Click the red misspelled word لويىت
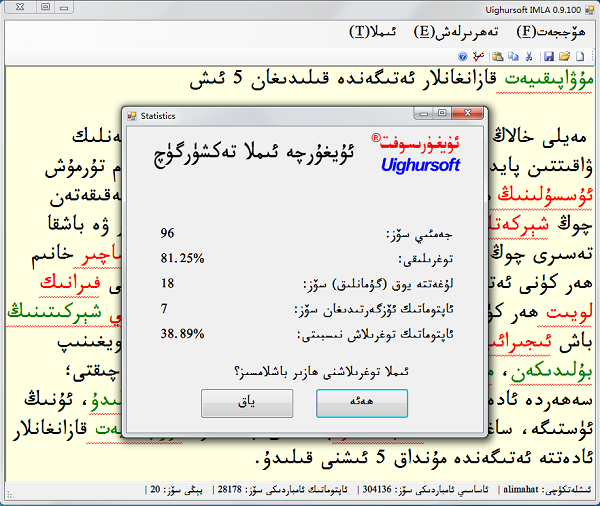 coord(569,313)
